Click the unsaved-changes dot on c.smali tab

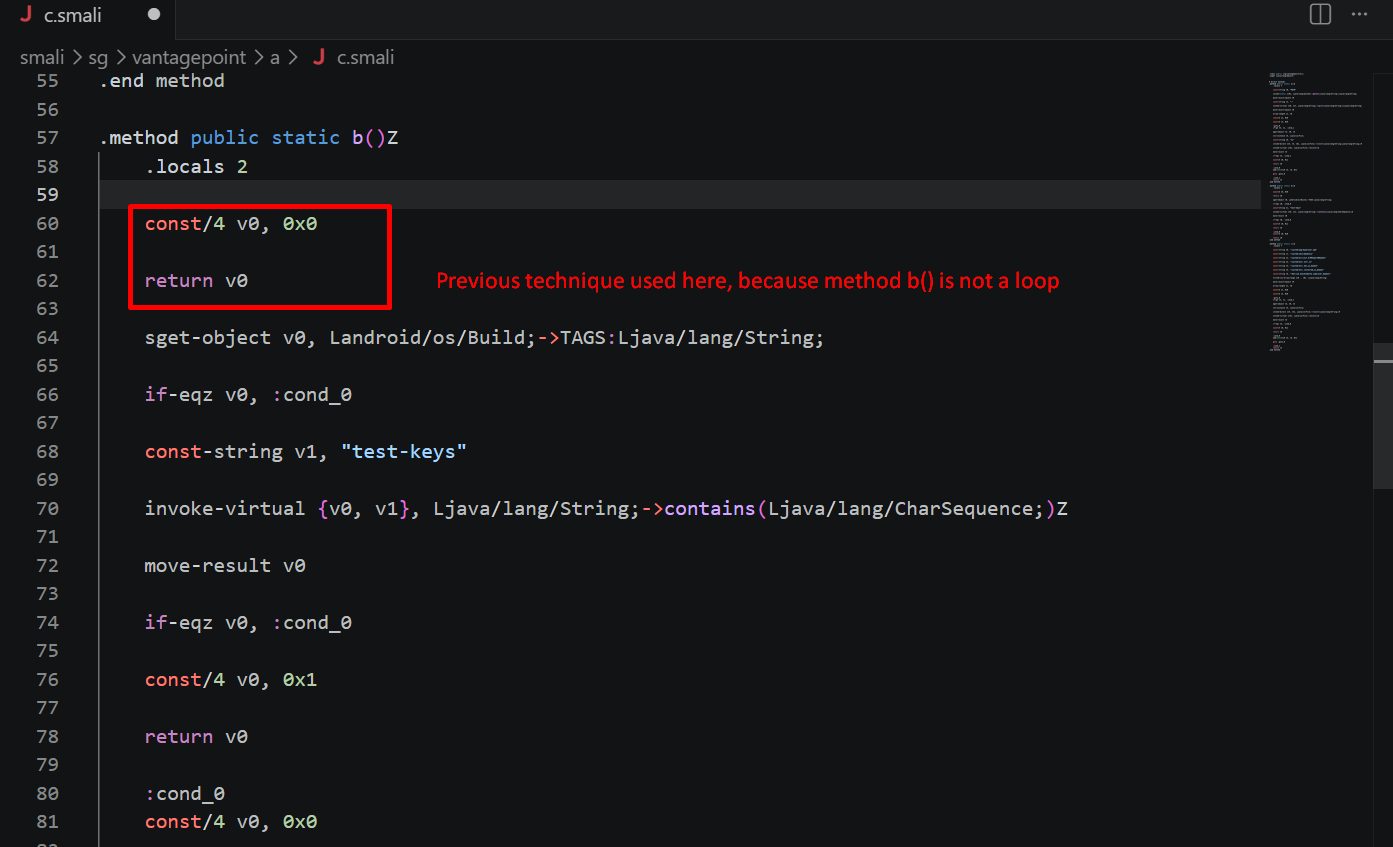tap(154, 15)
